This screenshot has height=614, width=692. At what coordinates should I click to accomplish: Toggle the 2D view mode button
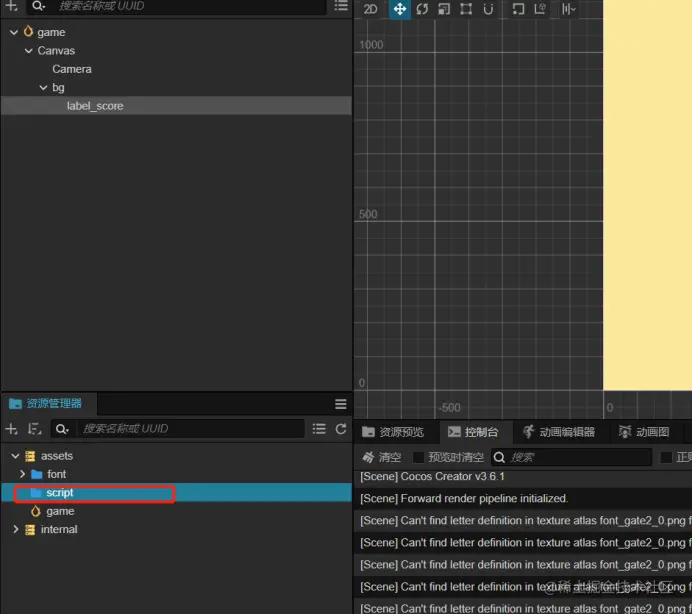pos(370,9)
